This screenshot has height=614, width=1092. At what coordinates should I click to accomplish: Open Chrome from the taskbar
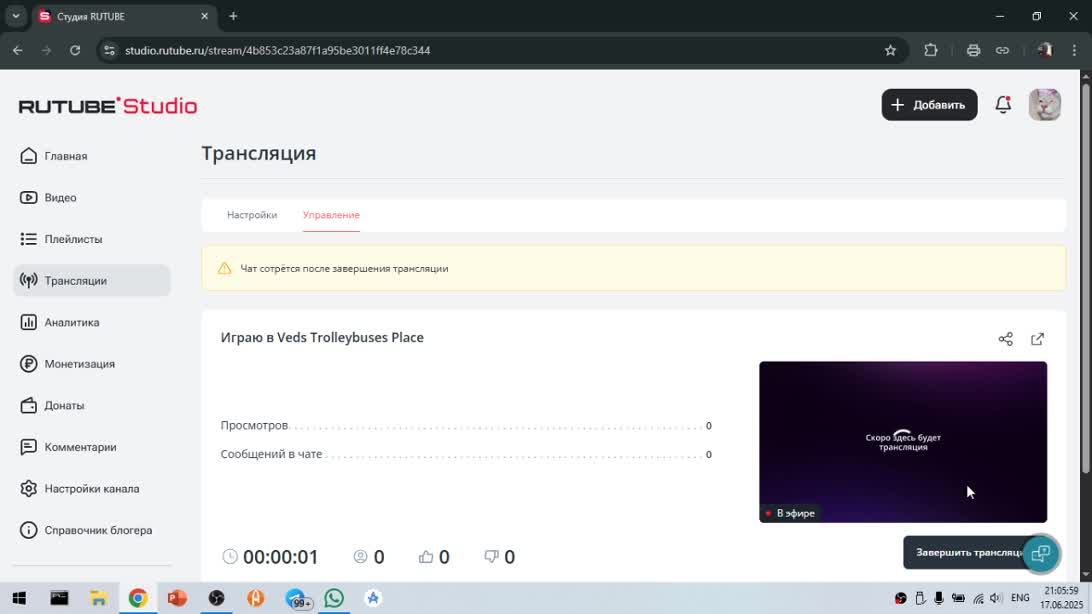138,598
